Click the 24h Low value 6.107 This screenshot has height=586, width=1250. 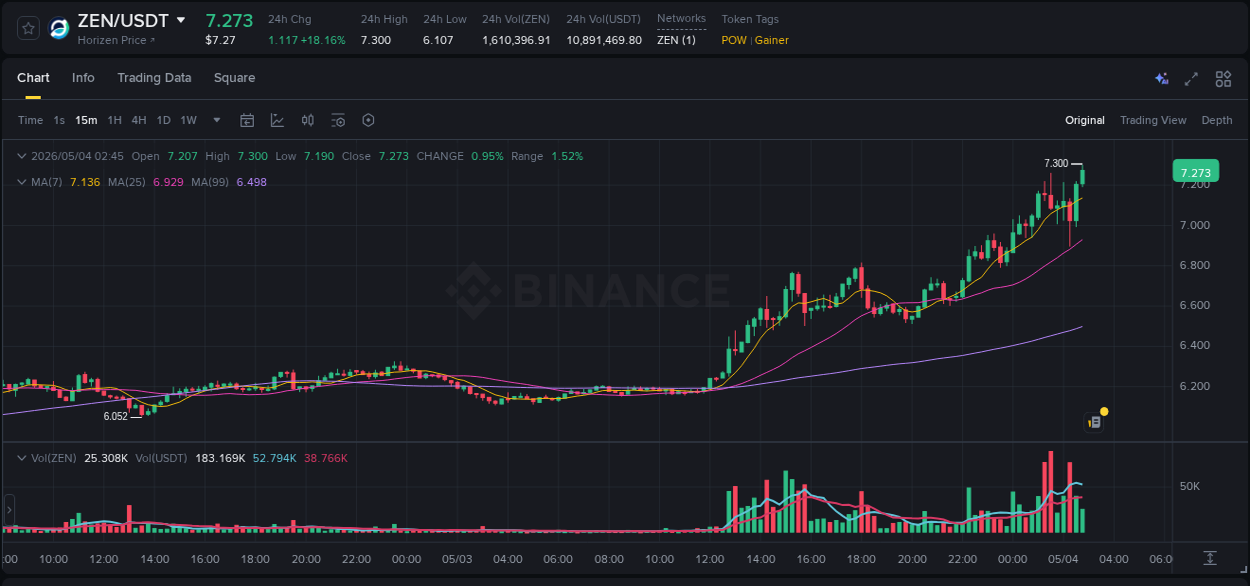(x=438, y=40)
